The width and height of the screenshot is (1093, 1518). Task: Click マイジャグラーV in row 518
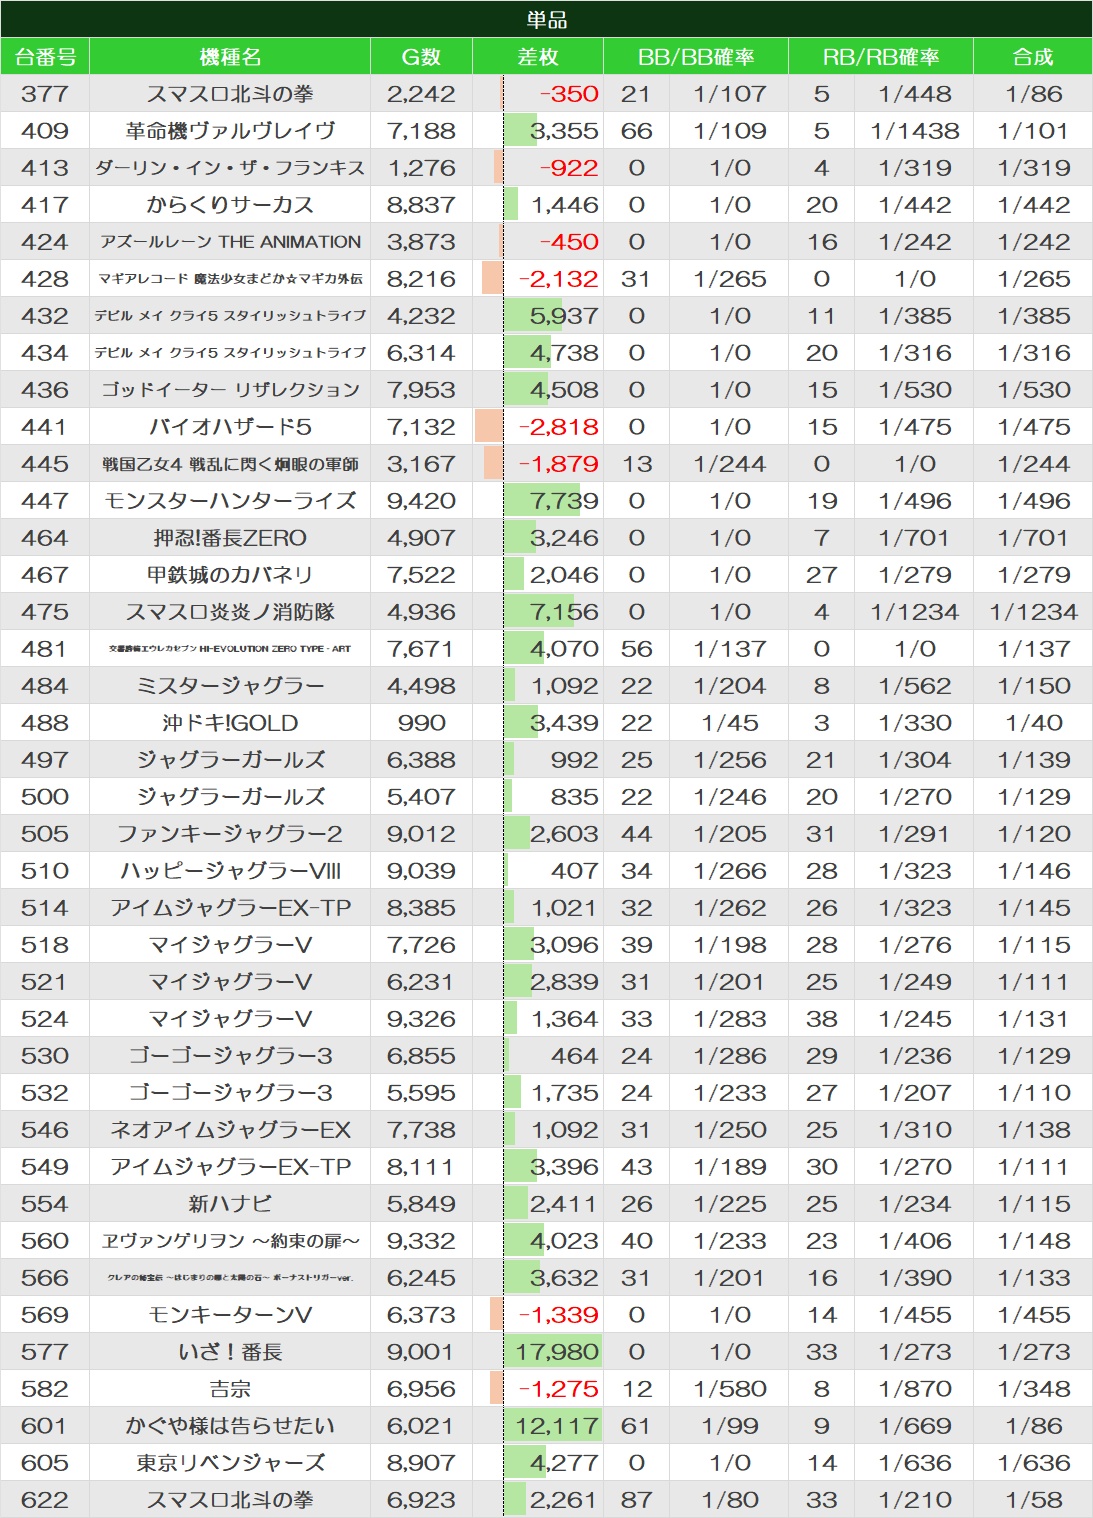click(230, 945)
